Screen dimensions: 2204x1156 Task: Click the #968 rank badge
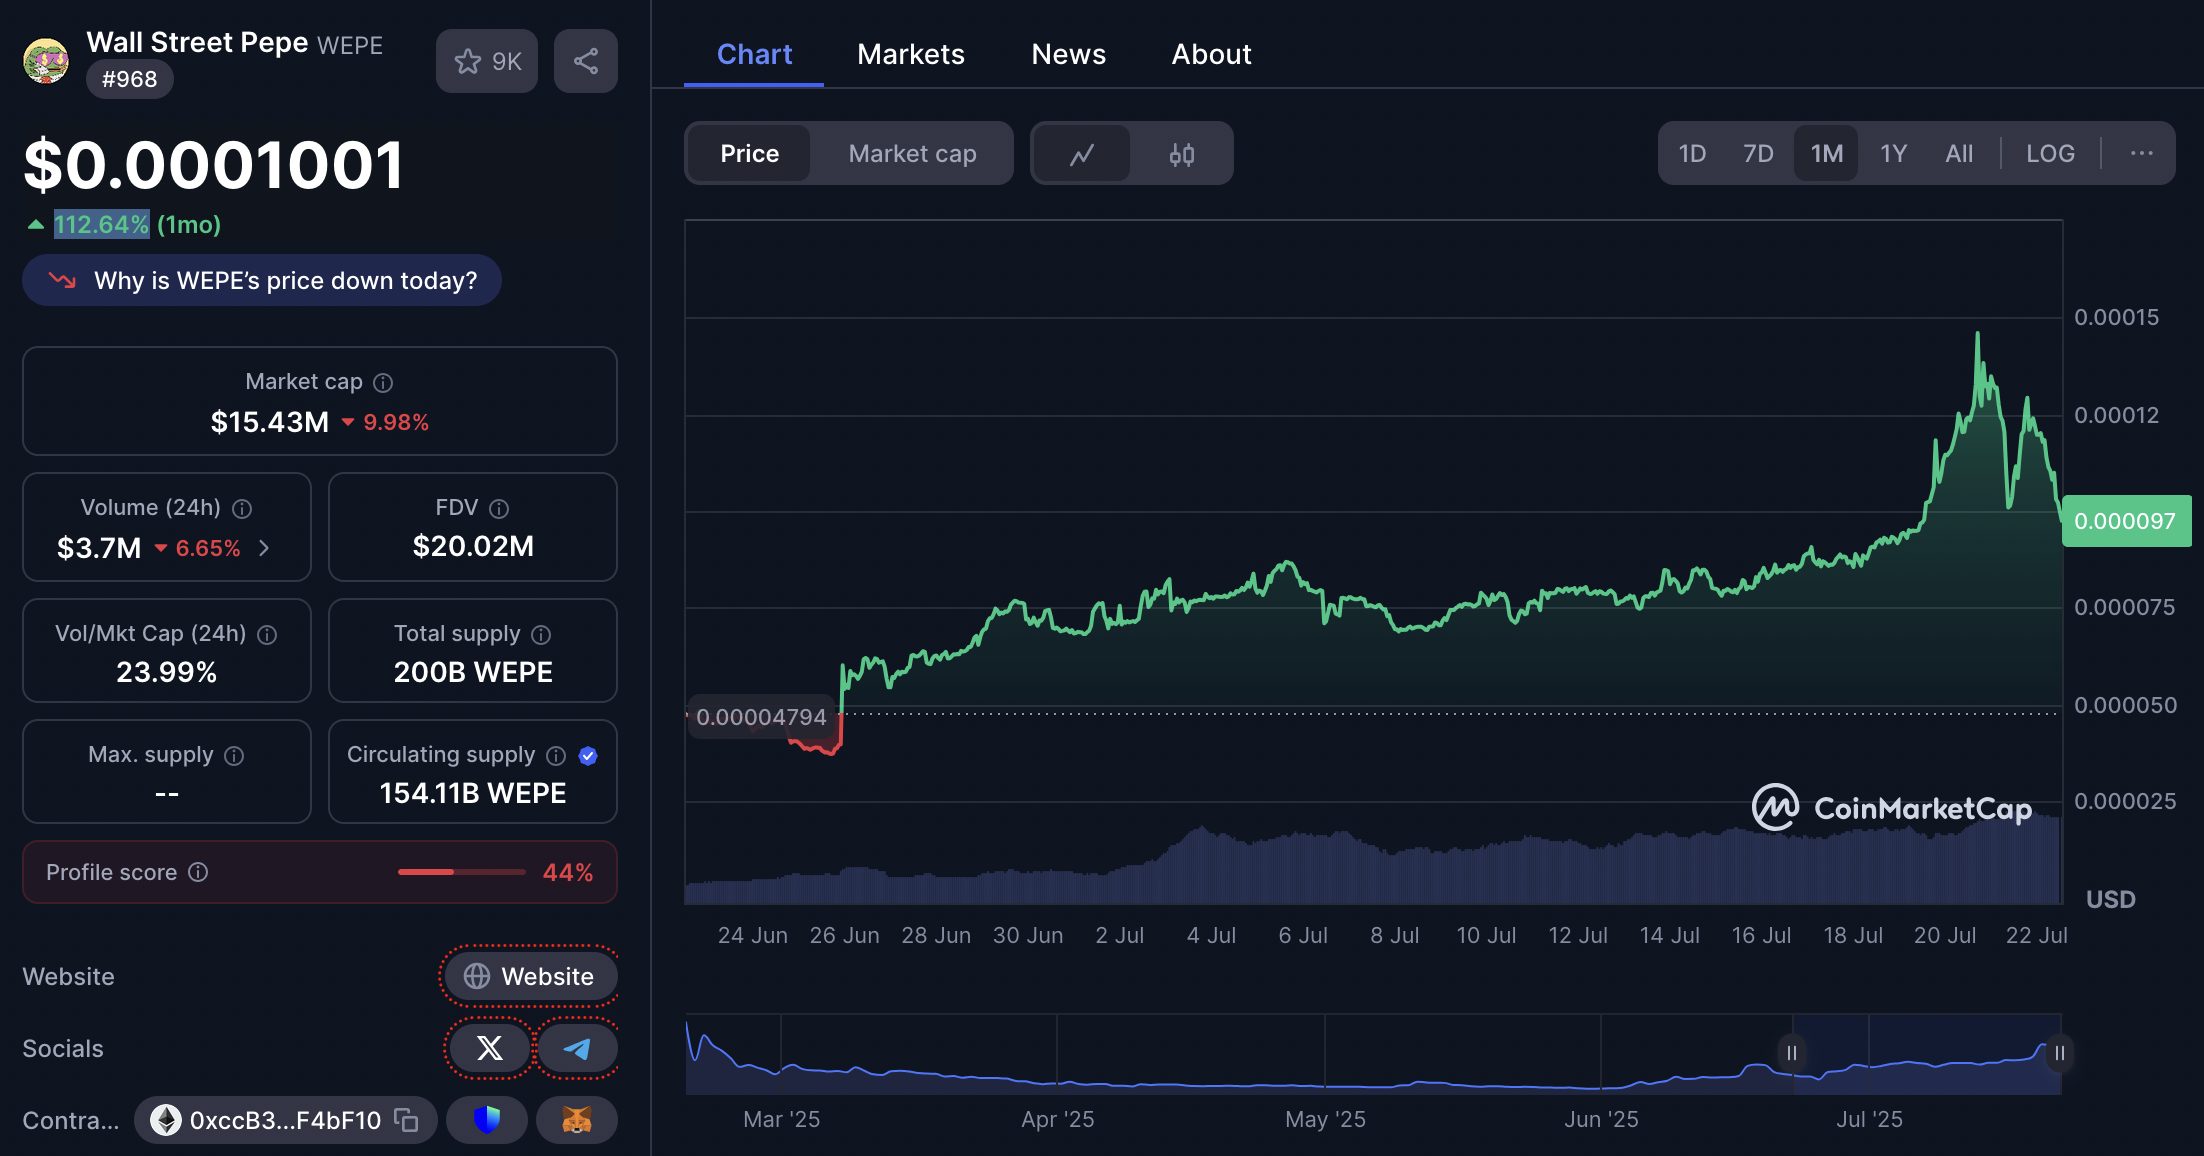click(x=129, y=79)
